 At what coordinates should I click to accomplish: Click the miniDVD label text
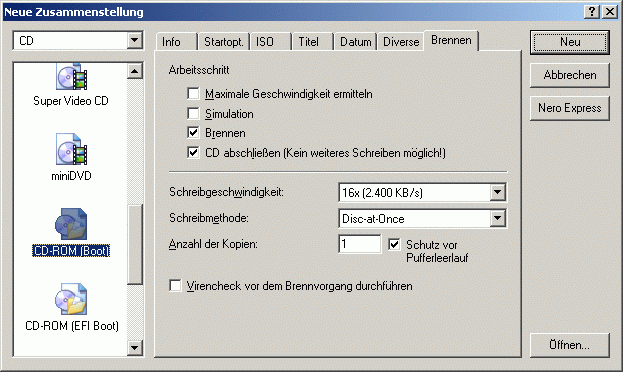[x=71, y=176]
